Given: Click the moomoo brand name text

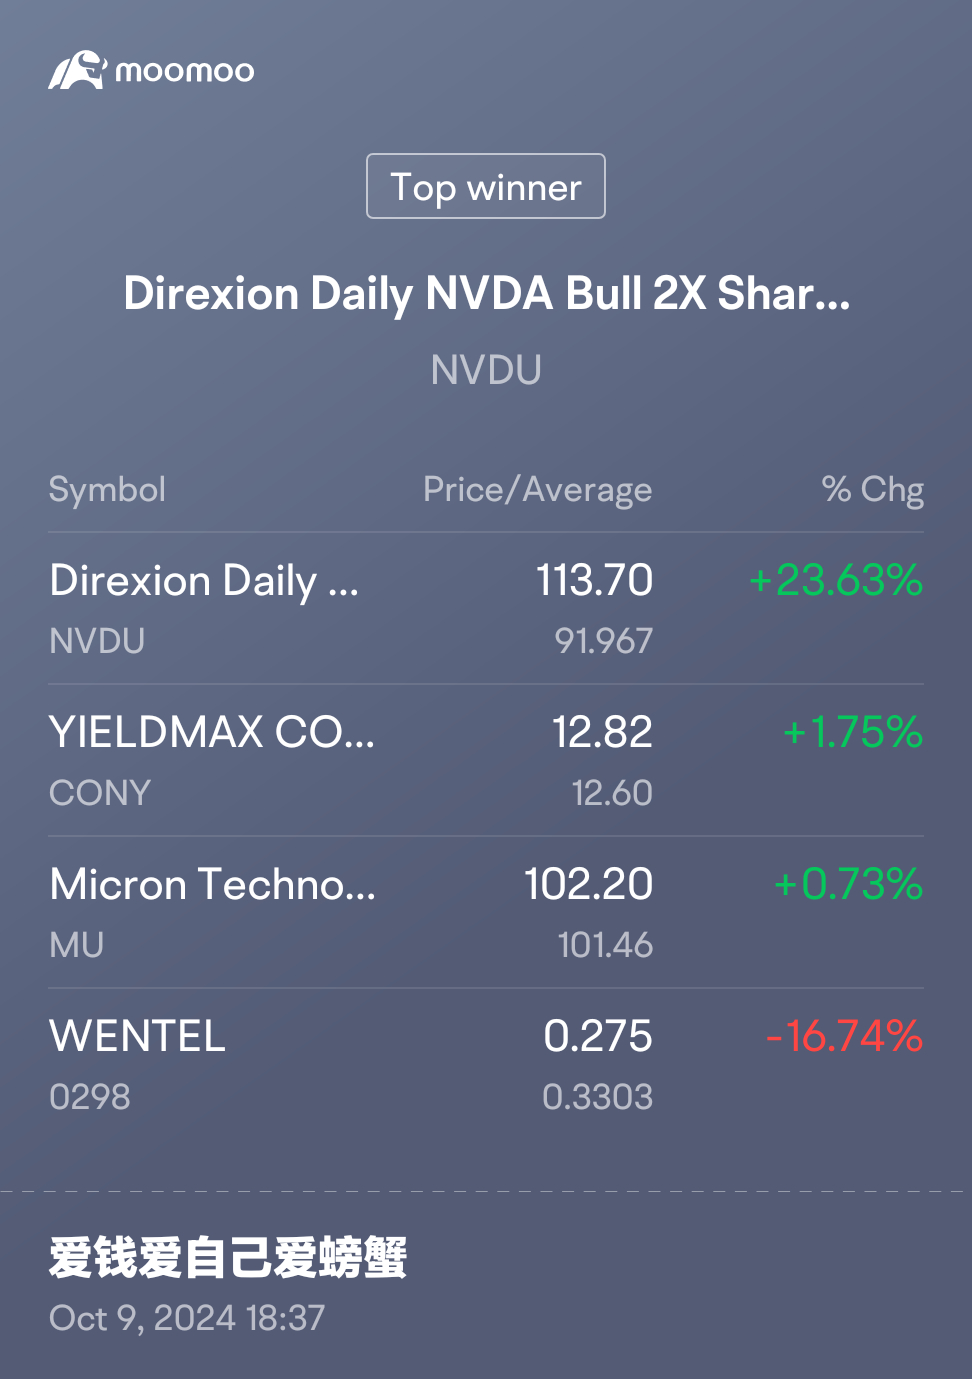Looking at the screenshot, I should pos(185,72).
